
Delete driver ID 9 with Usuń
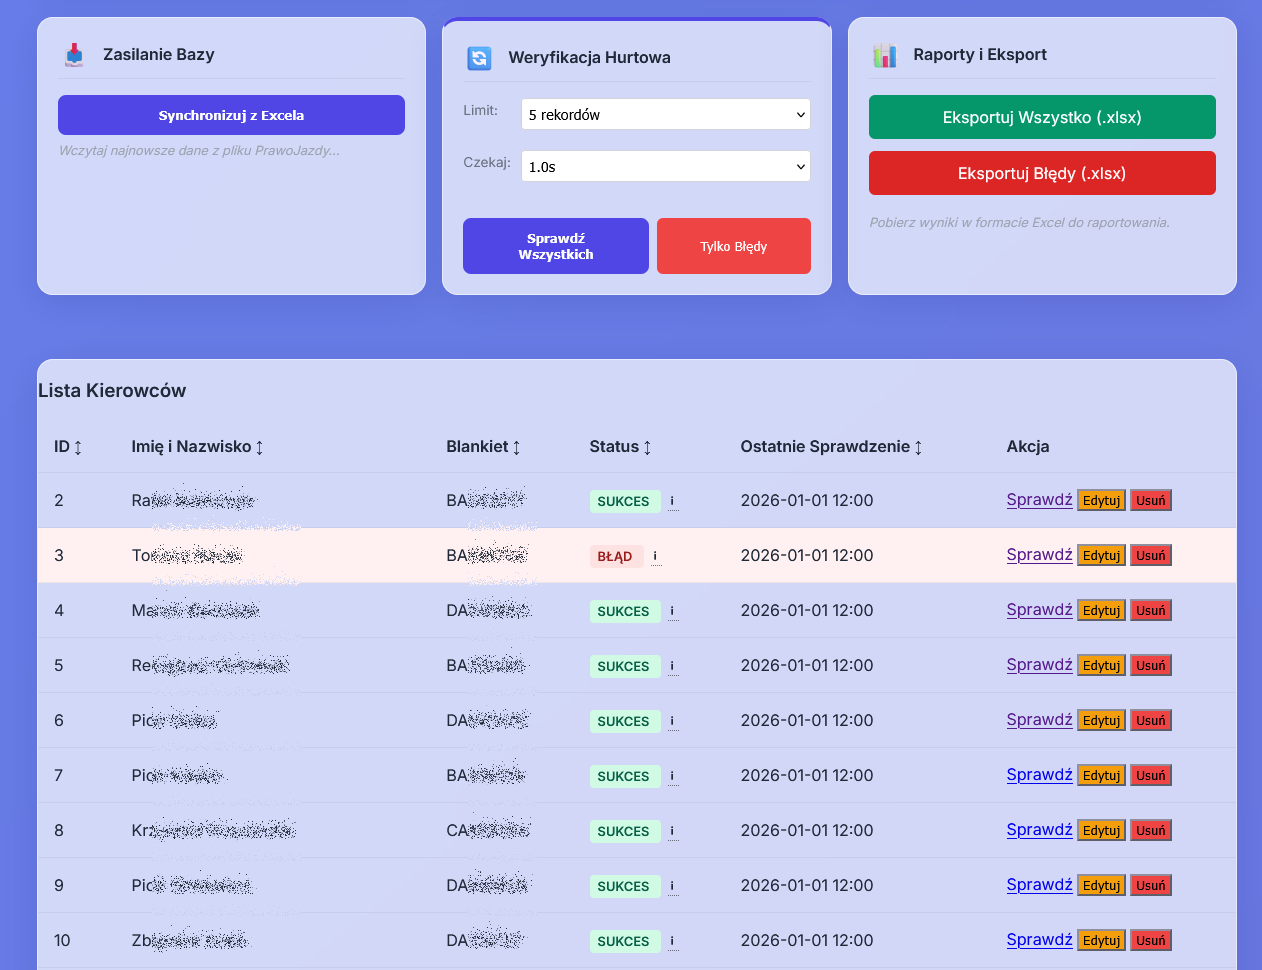point(1151,885)
